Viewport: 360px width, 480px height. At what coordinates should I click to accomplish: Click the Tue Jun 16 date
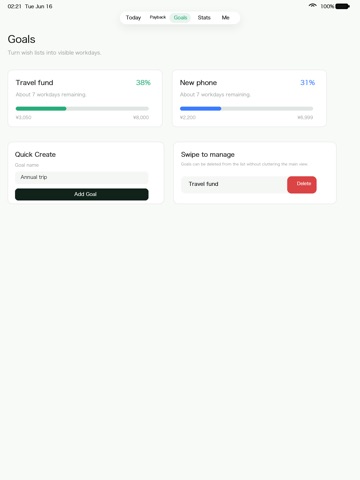tap(39, 6)
